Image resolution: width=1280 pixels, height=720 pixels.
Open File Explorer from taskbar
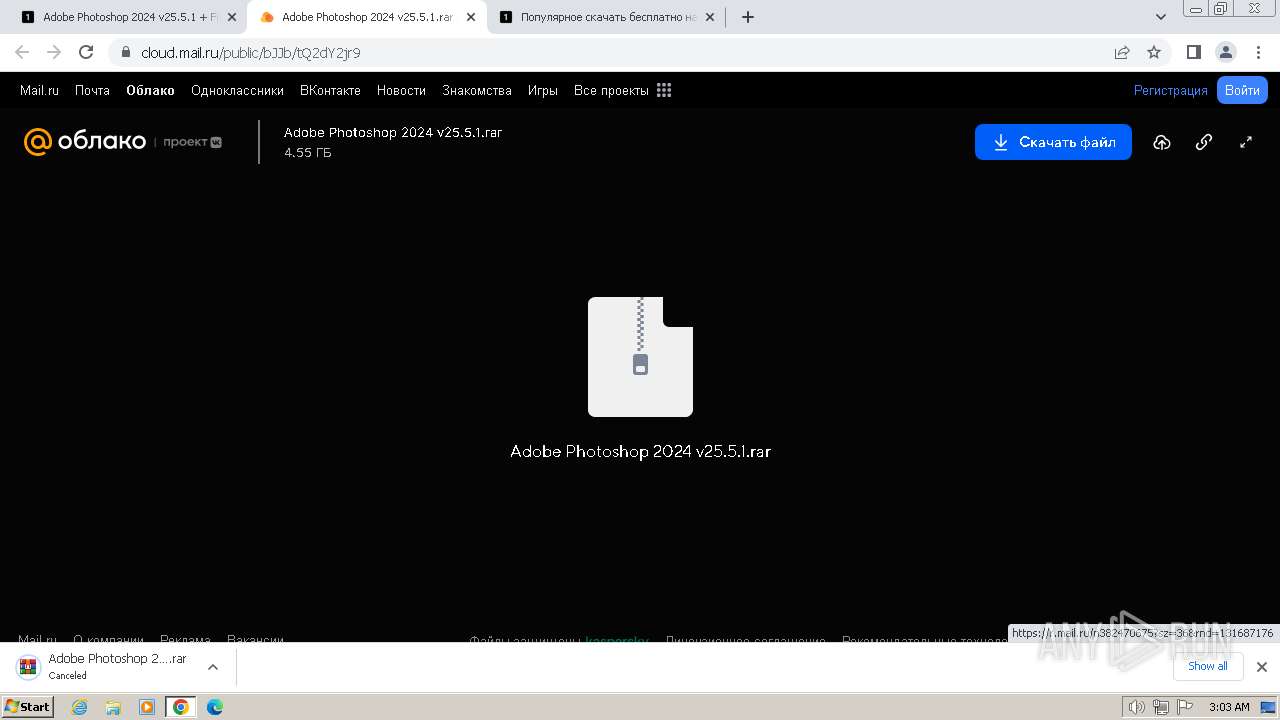click(x=113, y=707)
